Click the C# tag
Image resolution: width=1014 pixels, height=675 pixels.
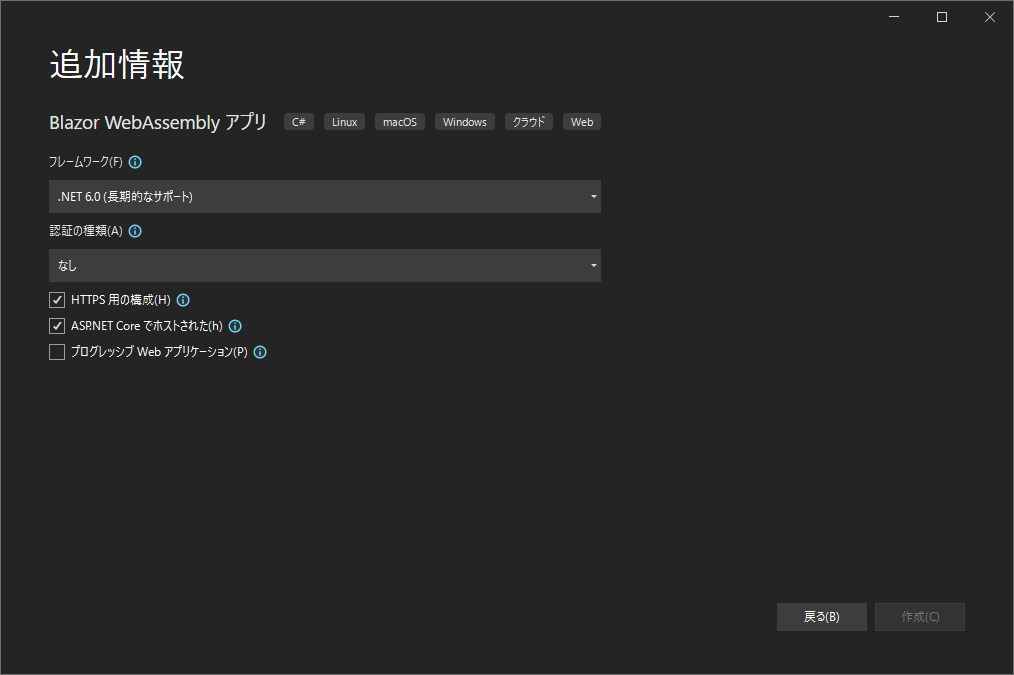tap(299, 122)
